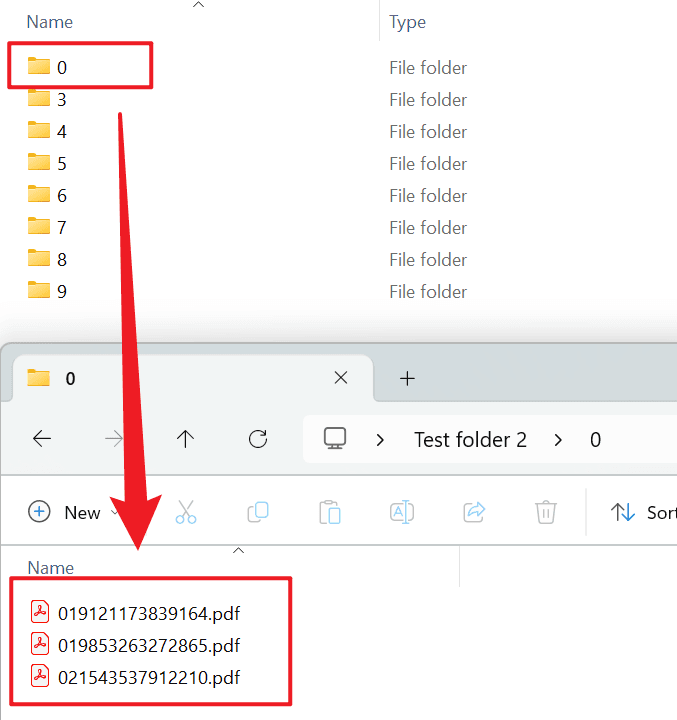Image resolution: width=677 pixels, height=720 pixels.
Task: Select file 021543537912210.pdf
Action: pyautogui.click(x=148, y=677)
